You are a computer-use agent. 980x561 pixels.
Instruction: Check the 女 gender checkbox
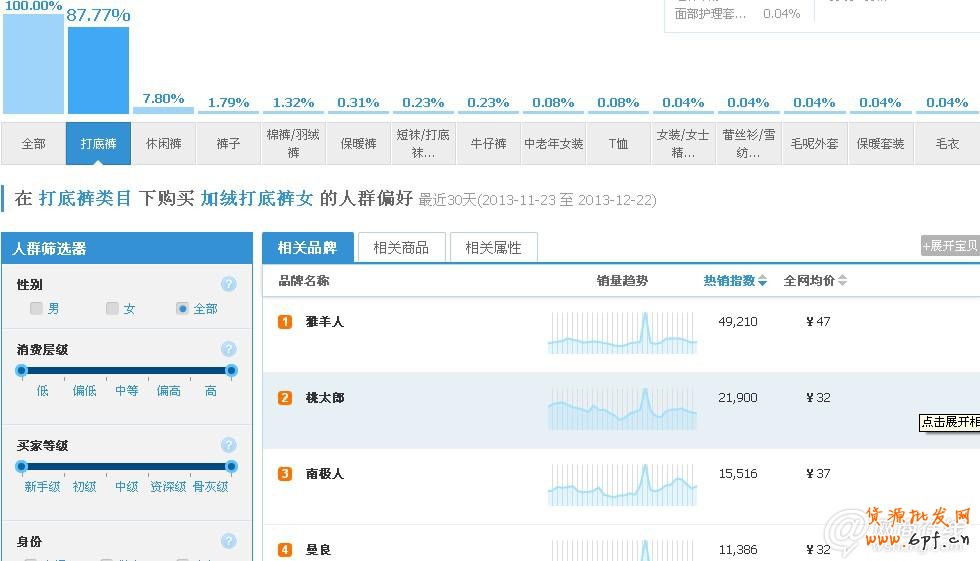[112, 309]
